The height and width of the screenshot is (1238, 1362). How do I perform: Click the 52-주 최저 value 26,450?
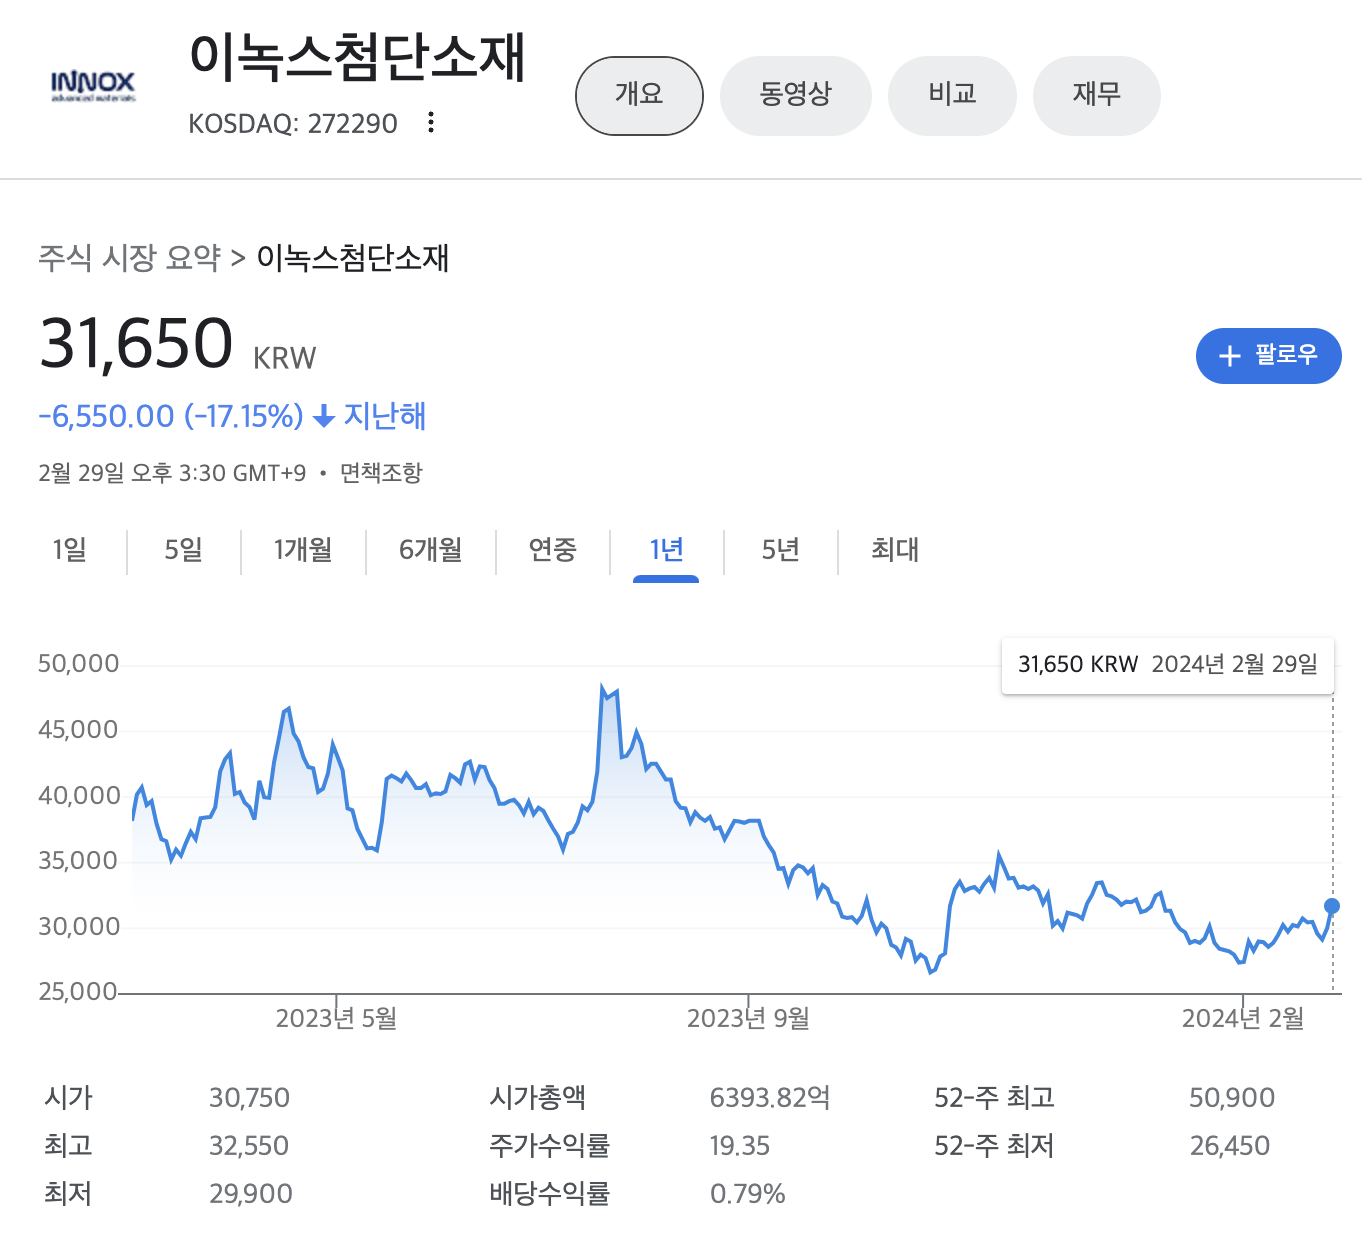1230,1146
